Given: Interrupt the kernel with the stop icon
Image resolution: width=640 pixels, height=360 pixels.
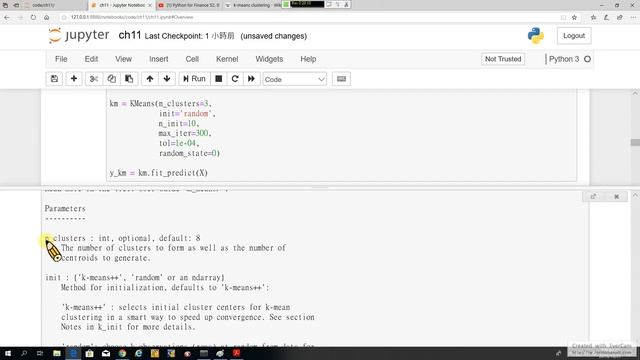Looking at the screenshot, I should 219,79.
